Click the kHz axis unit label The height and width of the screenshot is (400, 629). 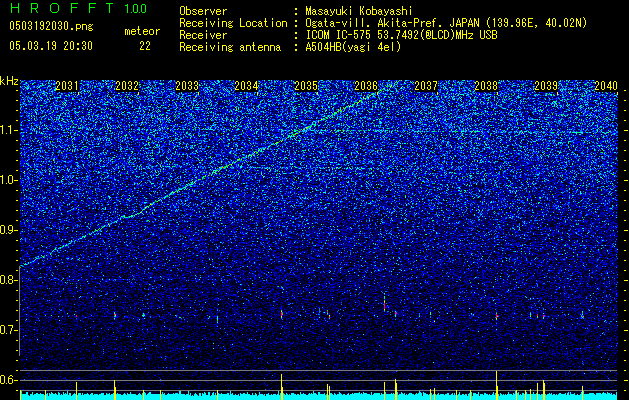point(9,81)
